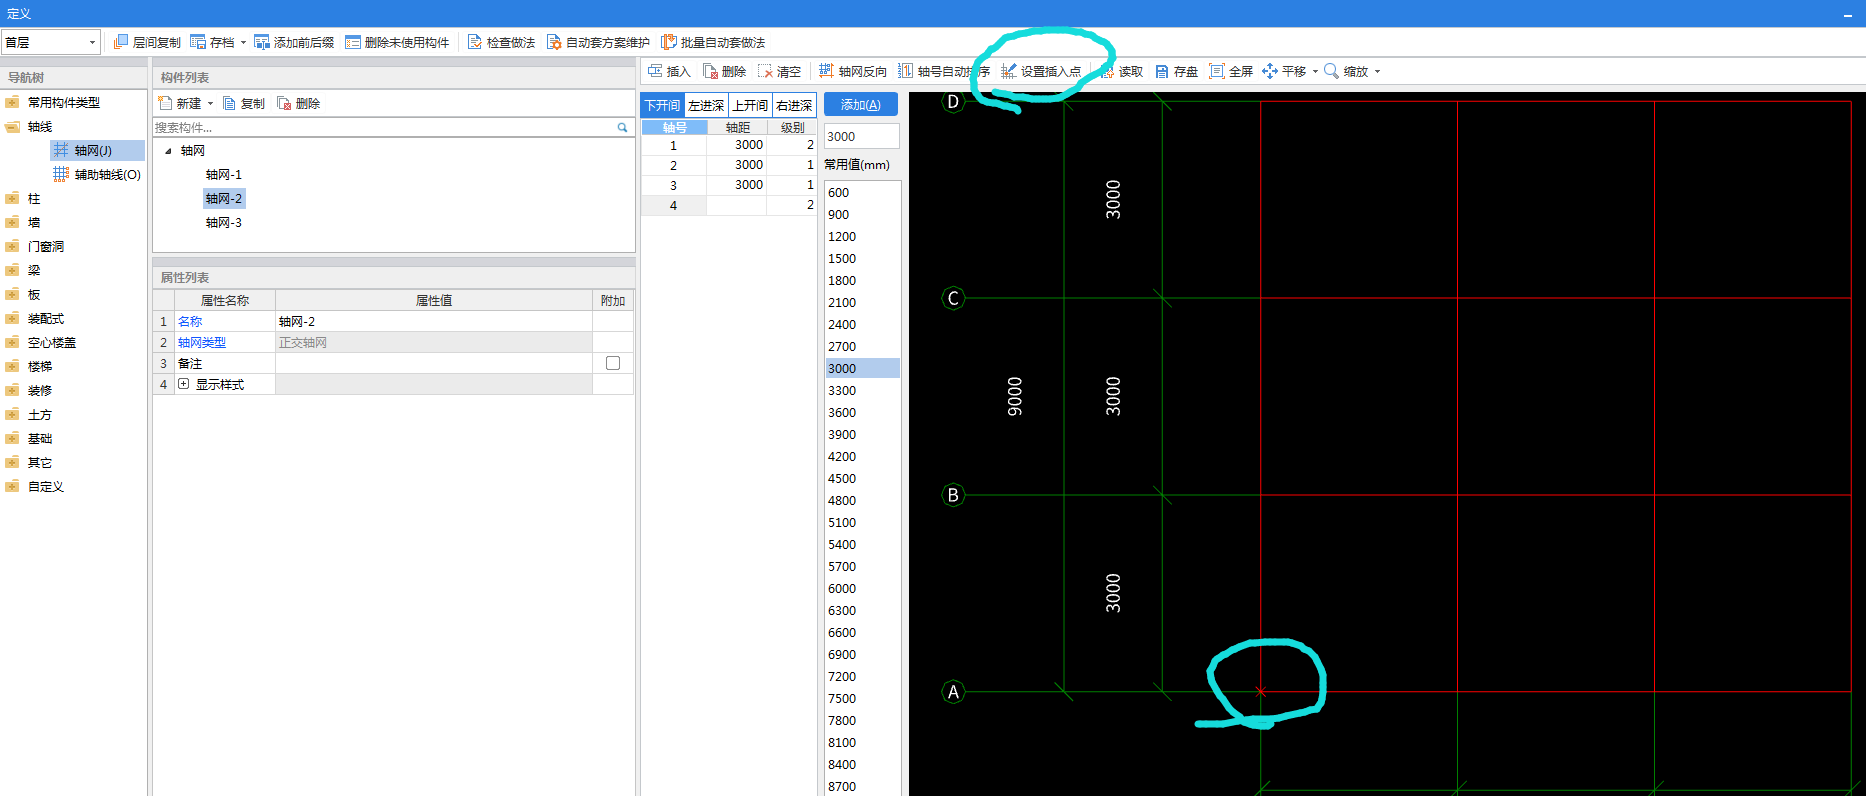Click the 层间复制 toolbar icon

tap(121, 42)
